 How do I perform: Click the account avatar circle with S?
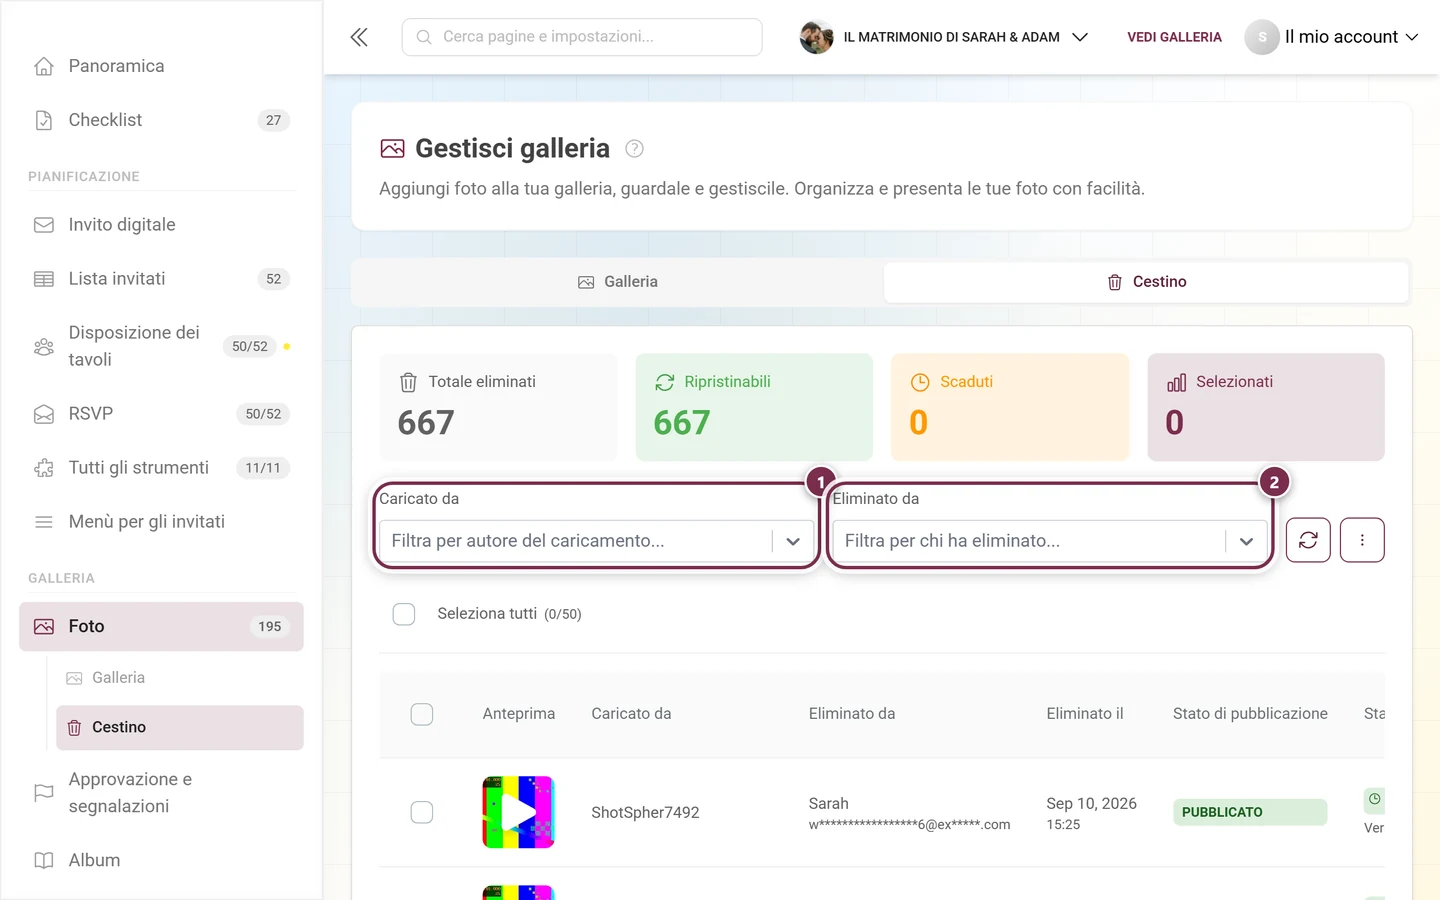tap(1262, 37)
